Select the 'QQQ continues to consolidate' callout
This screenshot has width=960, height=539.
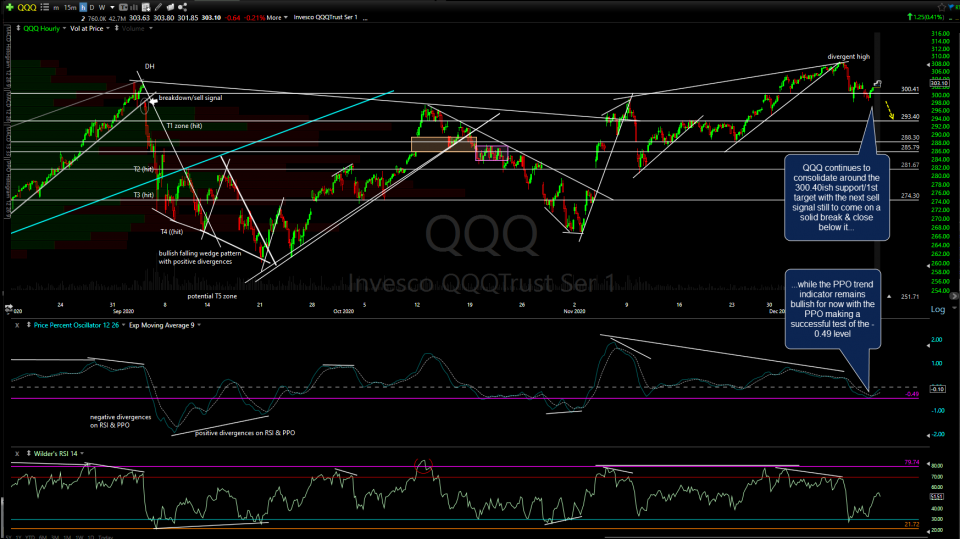[836, 197]
